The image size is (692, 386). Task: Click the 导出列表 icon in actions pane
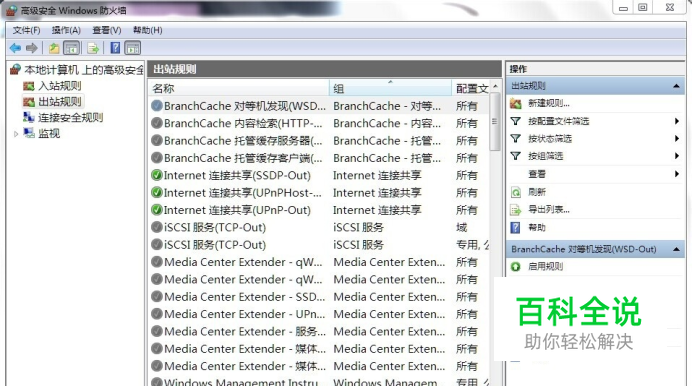point(515,210)
